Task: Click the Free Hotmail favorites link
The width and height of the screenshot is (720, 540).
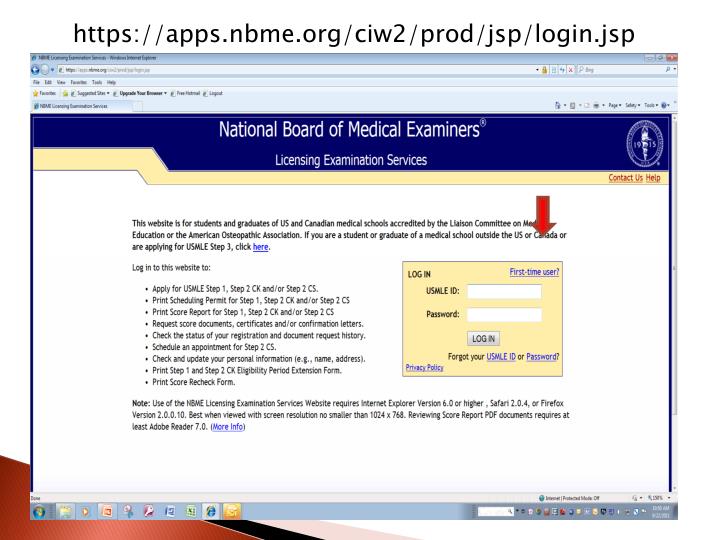Action: point(185,93)
